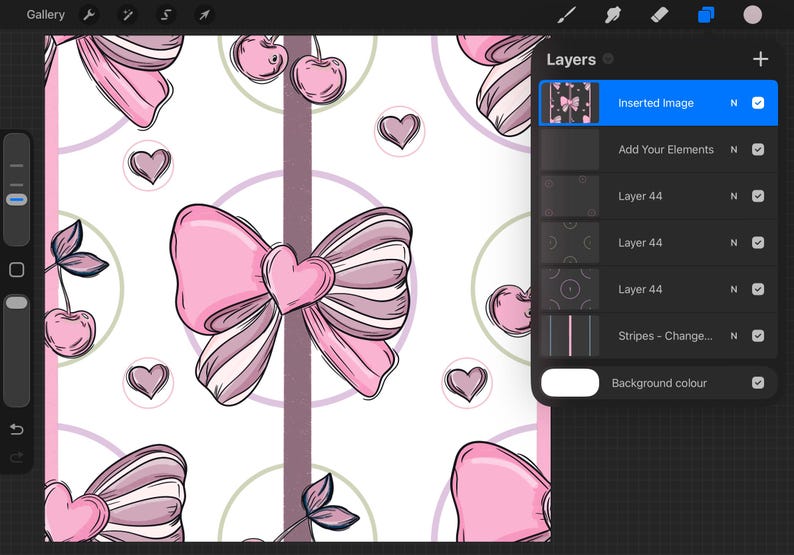Viewport: 794px width, 555px height.
Task: Close the Layers panel via the layers icon
Action: tap(706, 15)
